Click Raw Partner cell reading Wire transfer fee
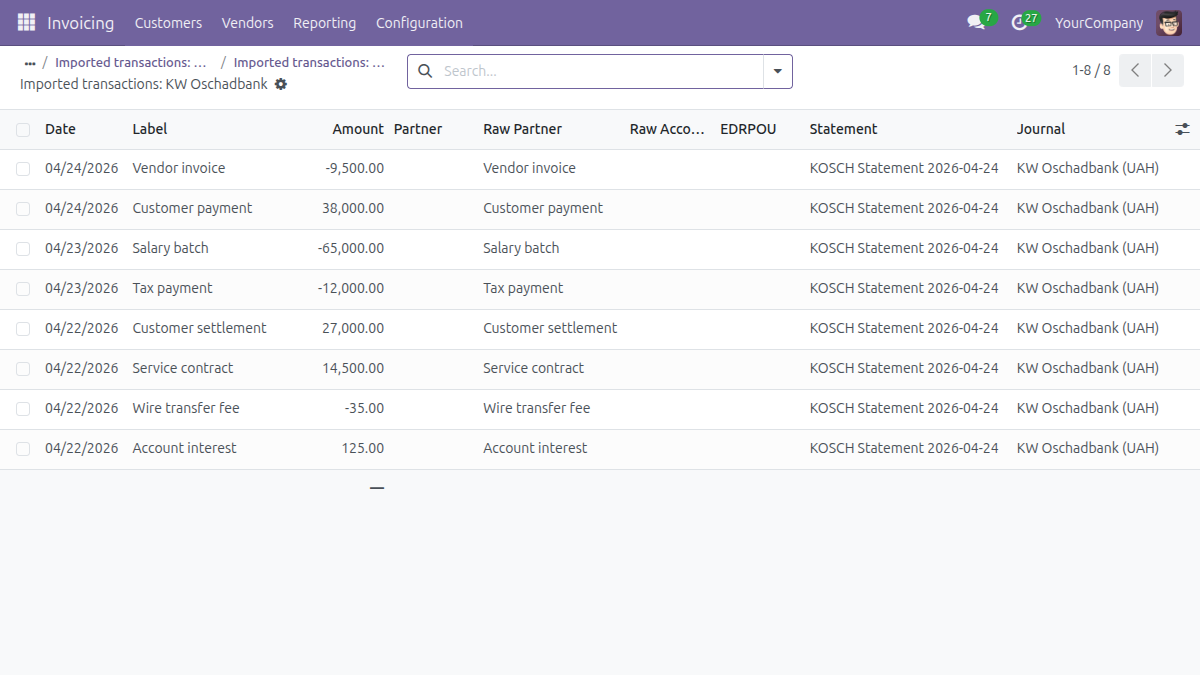Viewport: 1200px width, 675px height. pyautogui.click(x=537, y=408)
